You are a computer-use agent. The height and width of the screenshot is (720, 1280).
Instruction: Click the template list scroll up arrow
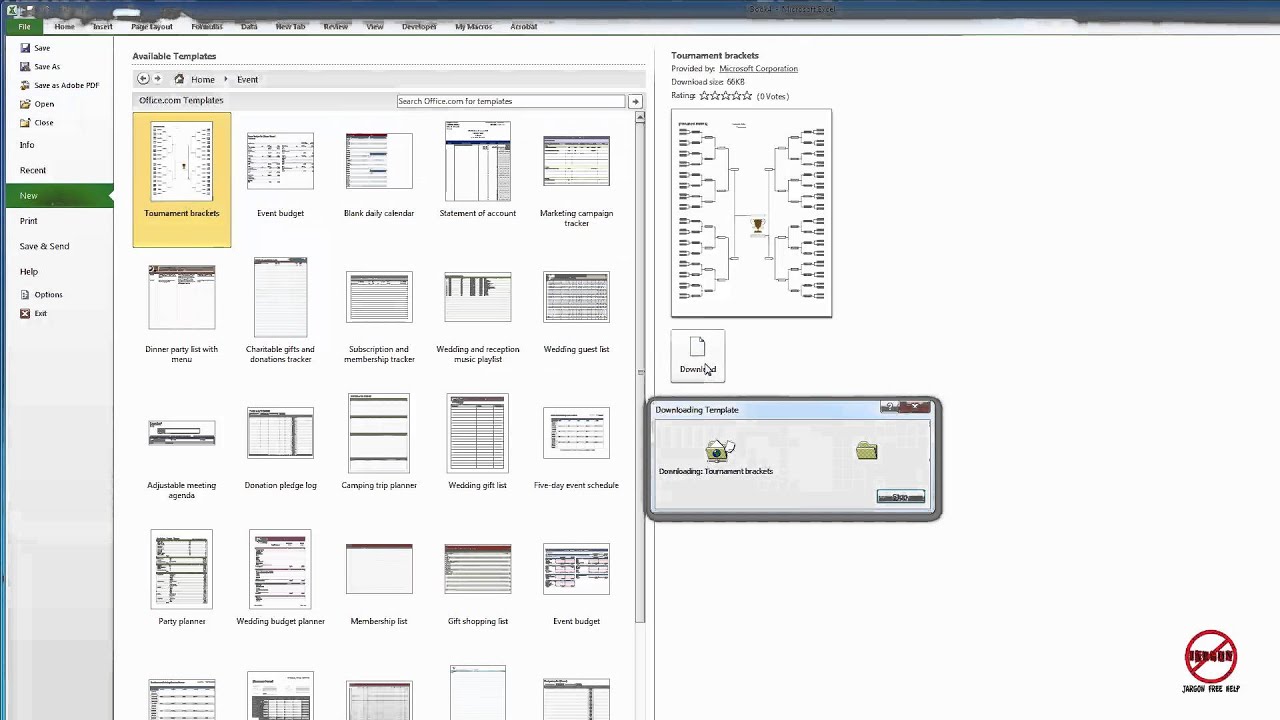(x=641, y=118)
